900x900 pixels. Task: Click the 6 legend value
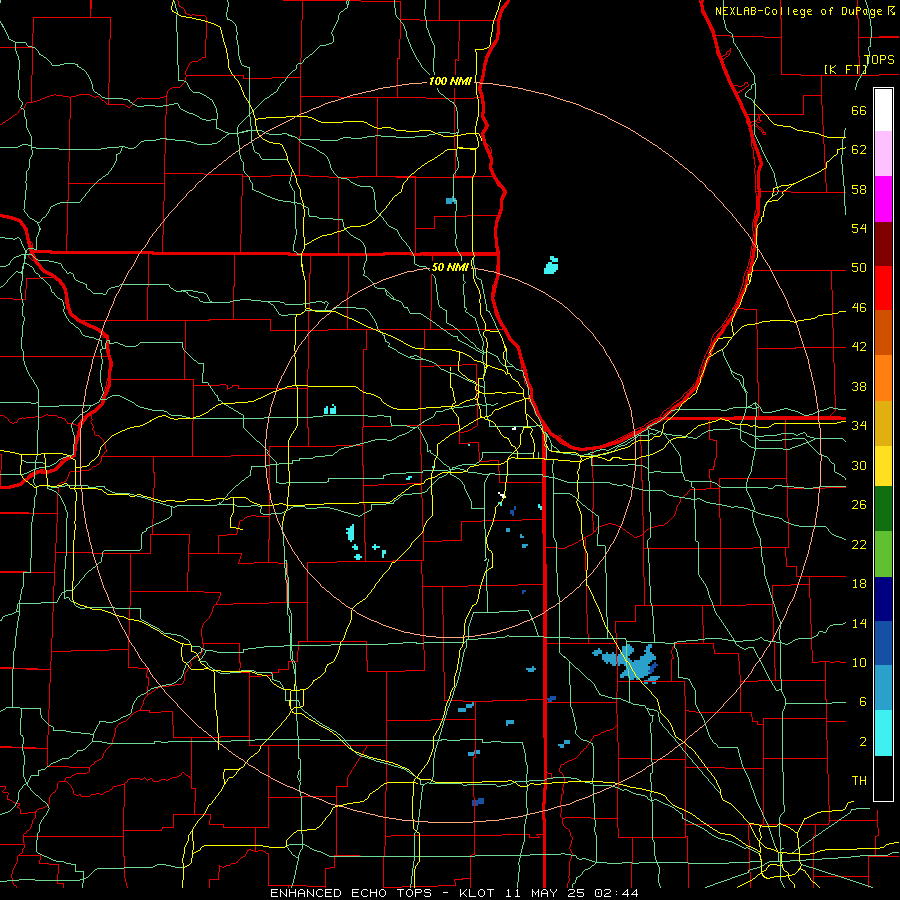[862, 702]
